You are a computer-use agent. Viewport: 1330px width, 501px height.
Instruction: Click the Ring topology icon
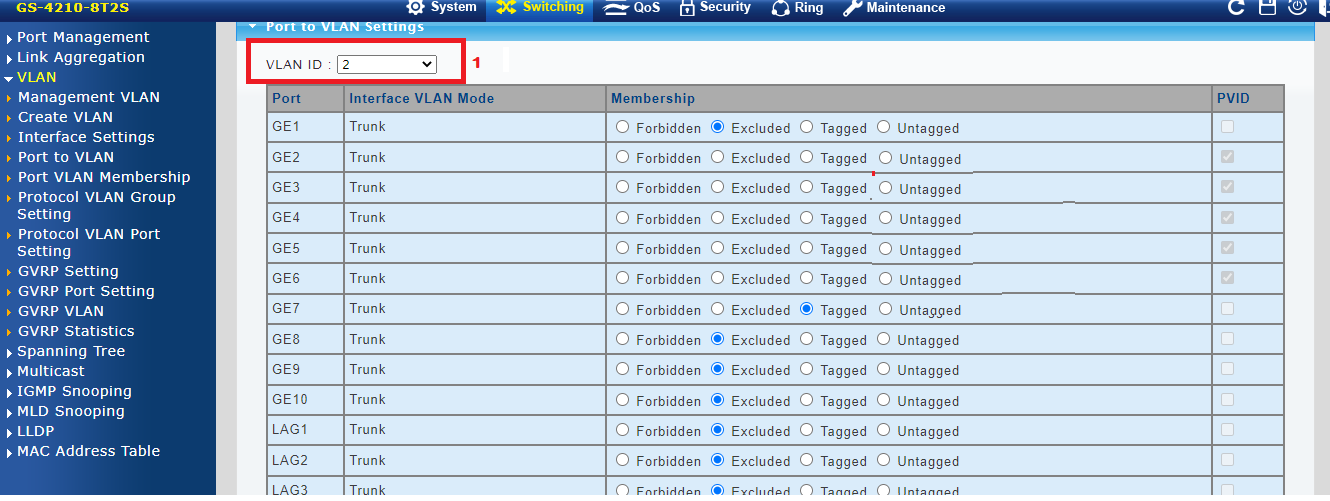tap(781, 8)
